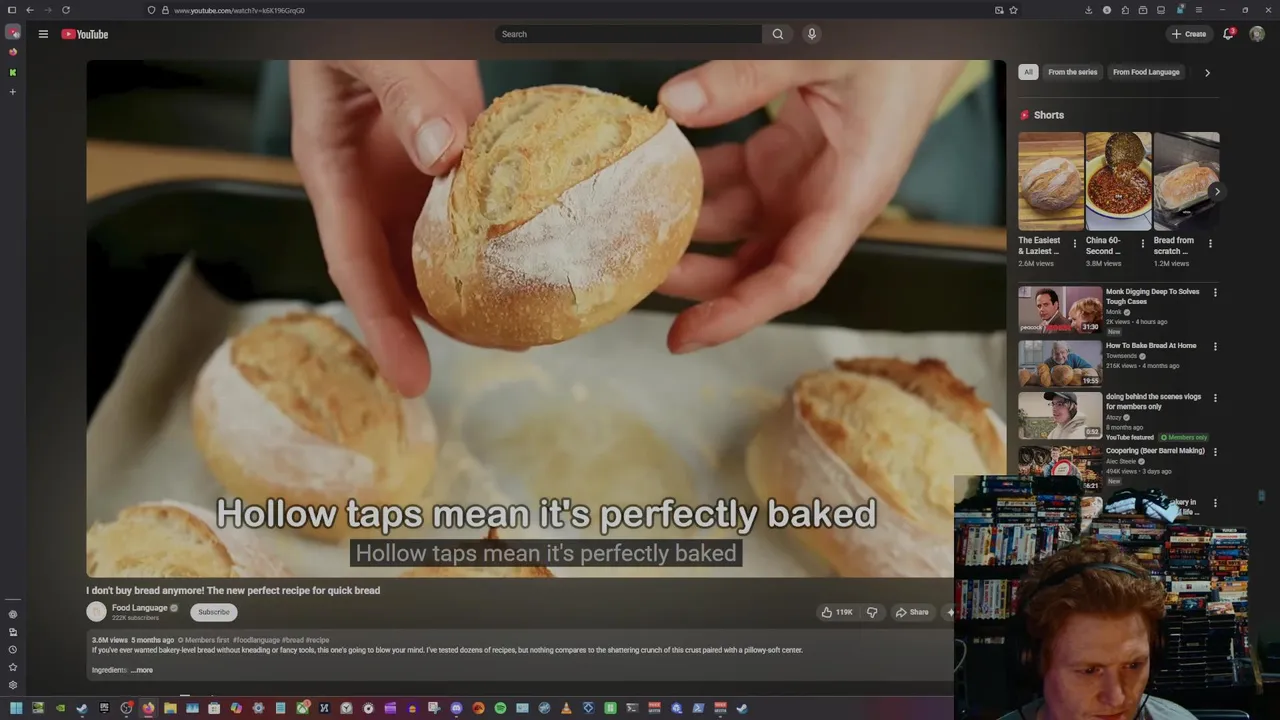Bookmark this page with the star
Viewport: 1280px width, 720px height.
[1014, 10]
